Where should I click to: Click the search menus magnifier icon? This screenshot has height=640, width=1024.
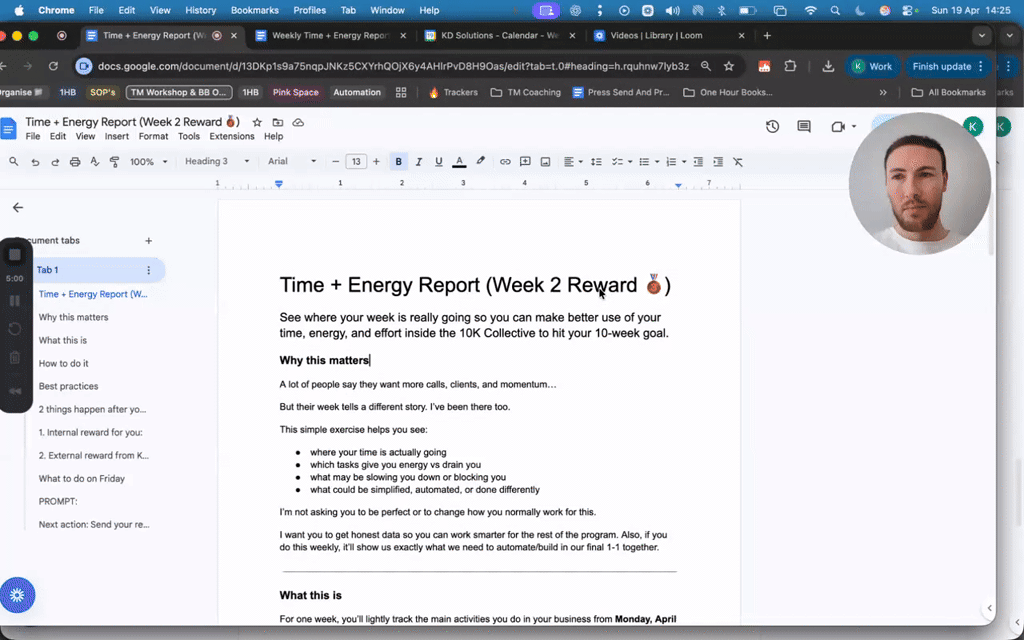[x=14, y=161]
